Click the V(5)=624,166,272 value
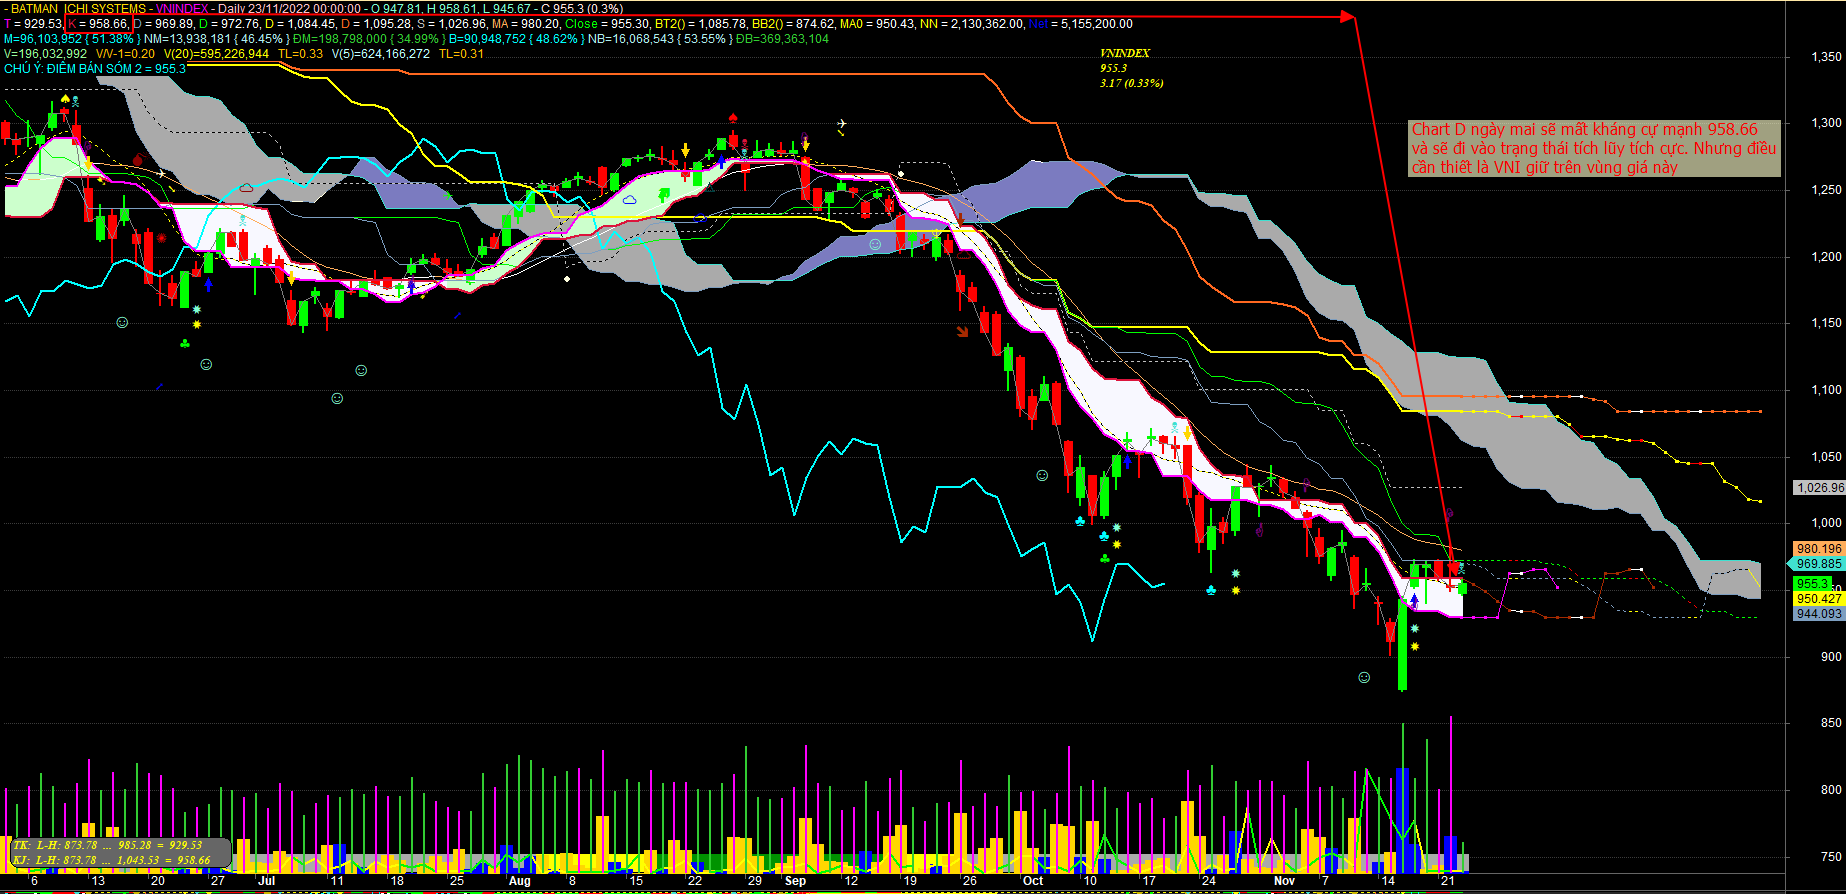Image resolution: width=1846 pixels, height=894 pixels. pyautogui.click(x=381, y=54)
